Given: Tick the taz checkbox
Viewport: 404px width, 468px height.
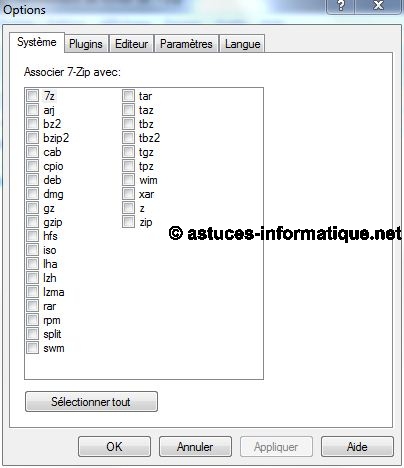Looking at the screenshot, I should (128, 110).
